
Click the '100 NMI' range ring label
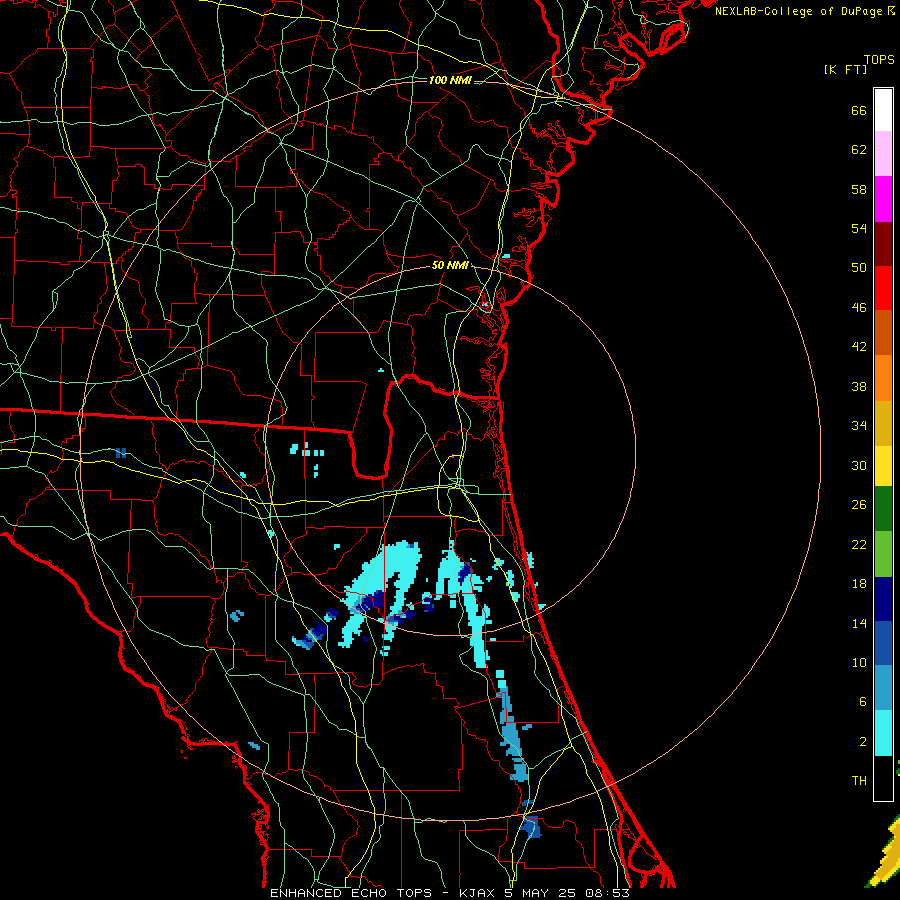(450, 80)
